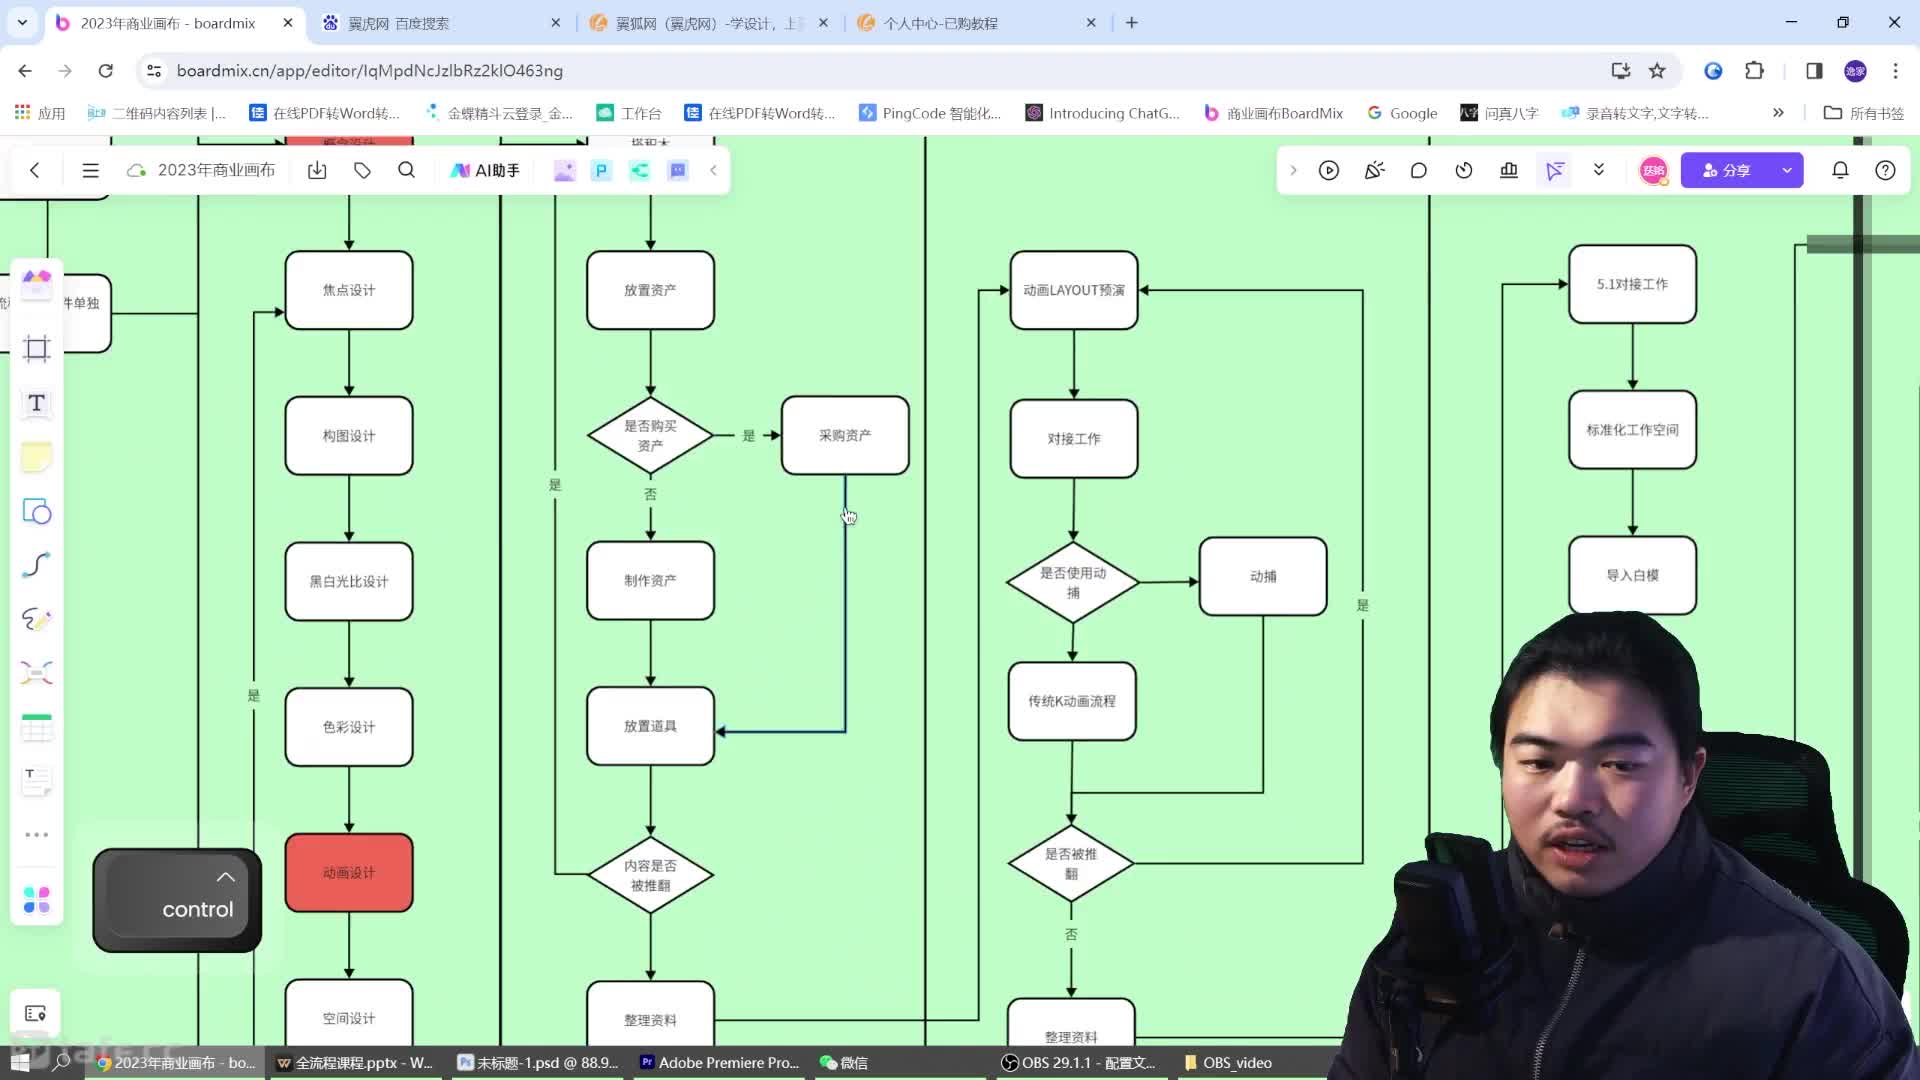Expand the right toolbar with chevron arrow
The height and width of the screenshot is (1080, 1920).
coord(1293,170)
